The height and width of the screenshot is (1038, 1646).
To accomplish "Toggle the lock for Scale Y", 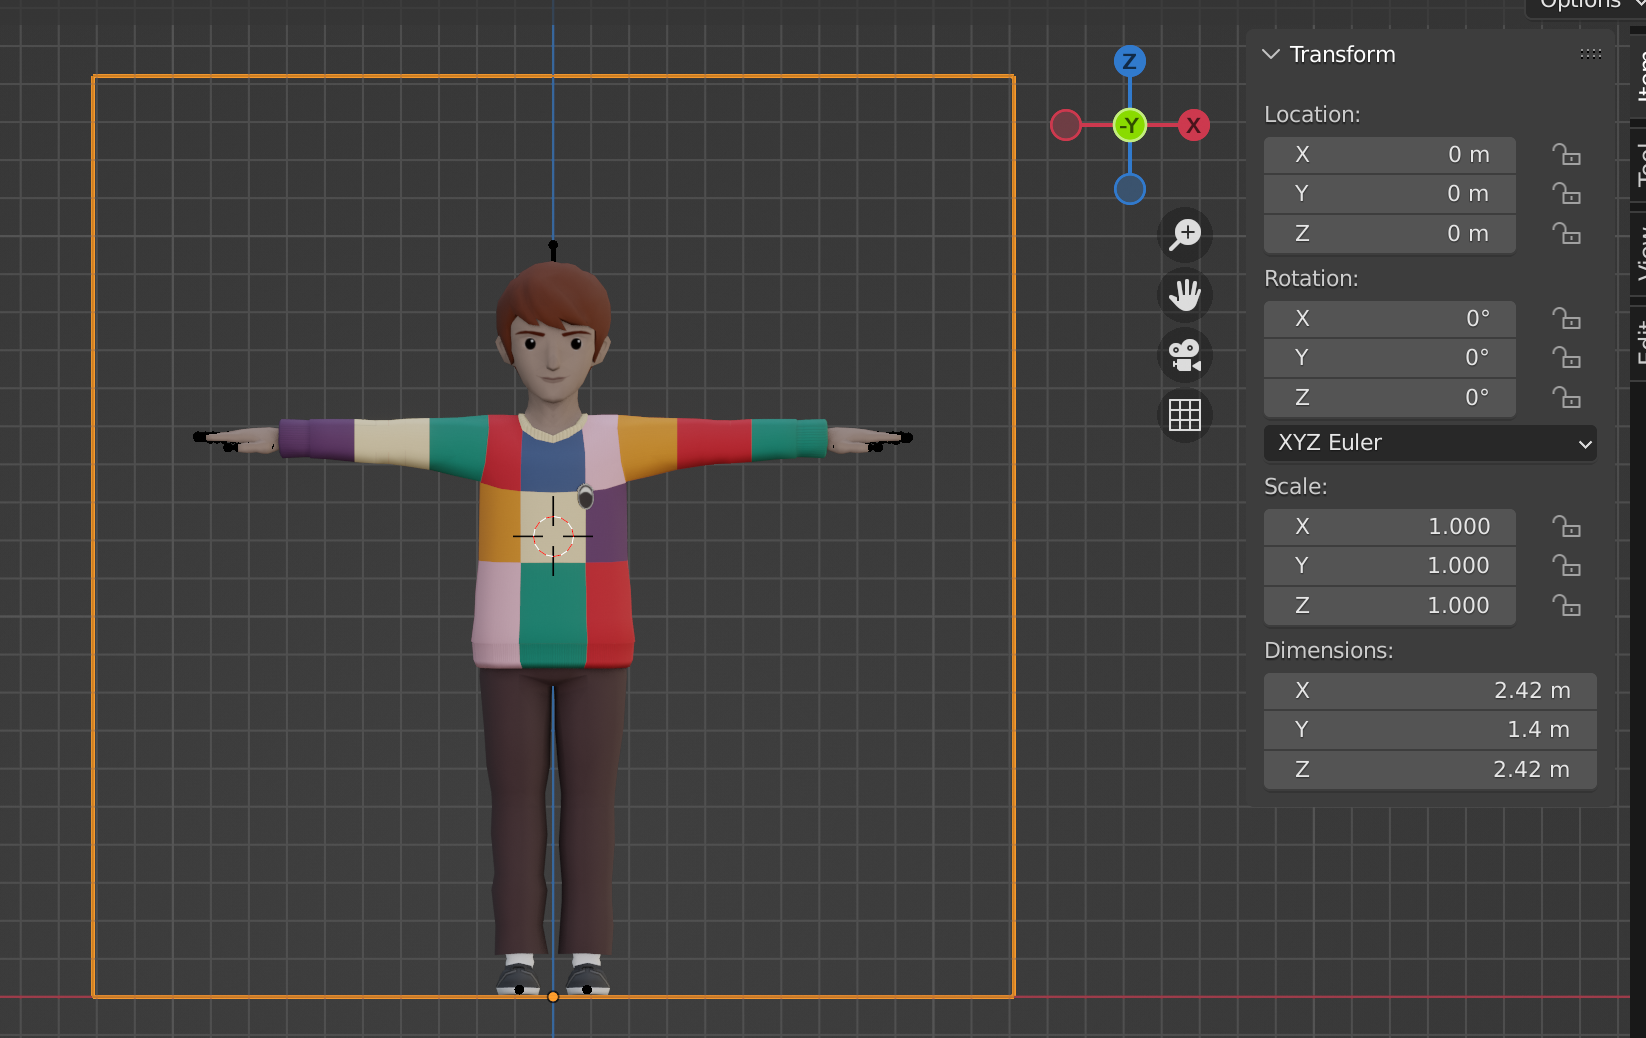I will tap(1566, 566).
